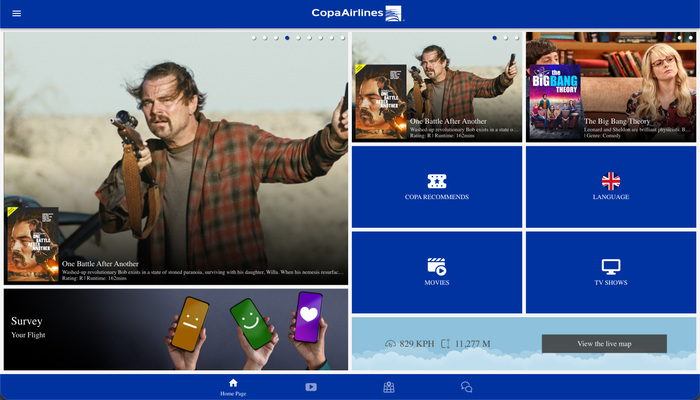700x400 pixels.
Task: Click the Copa Airlines logo
Action: click(x=357, y=13)
